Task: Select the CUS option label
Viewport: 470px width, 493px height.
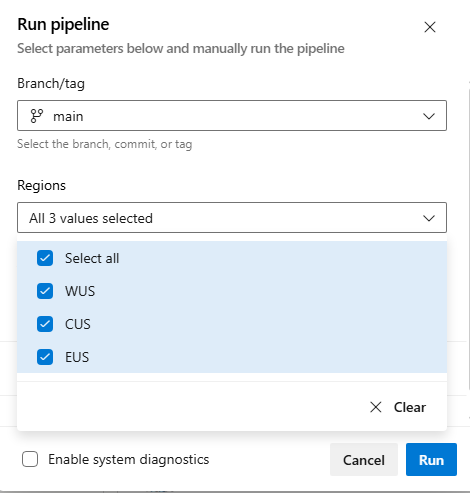Action: tap(78, 324)
